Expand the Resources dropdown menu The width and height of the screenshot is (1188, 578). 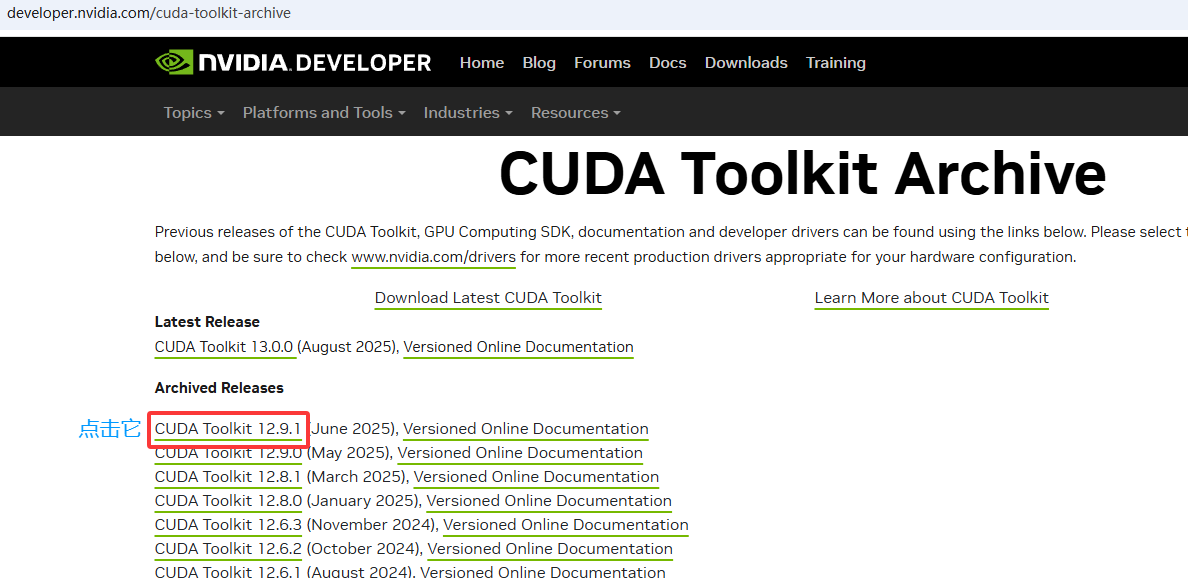click(x=576, y=112)
